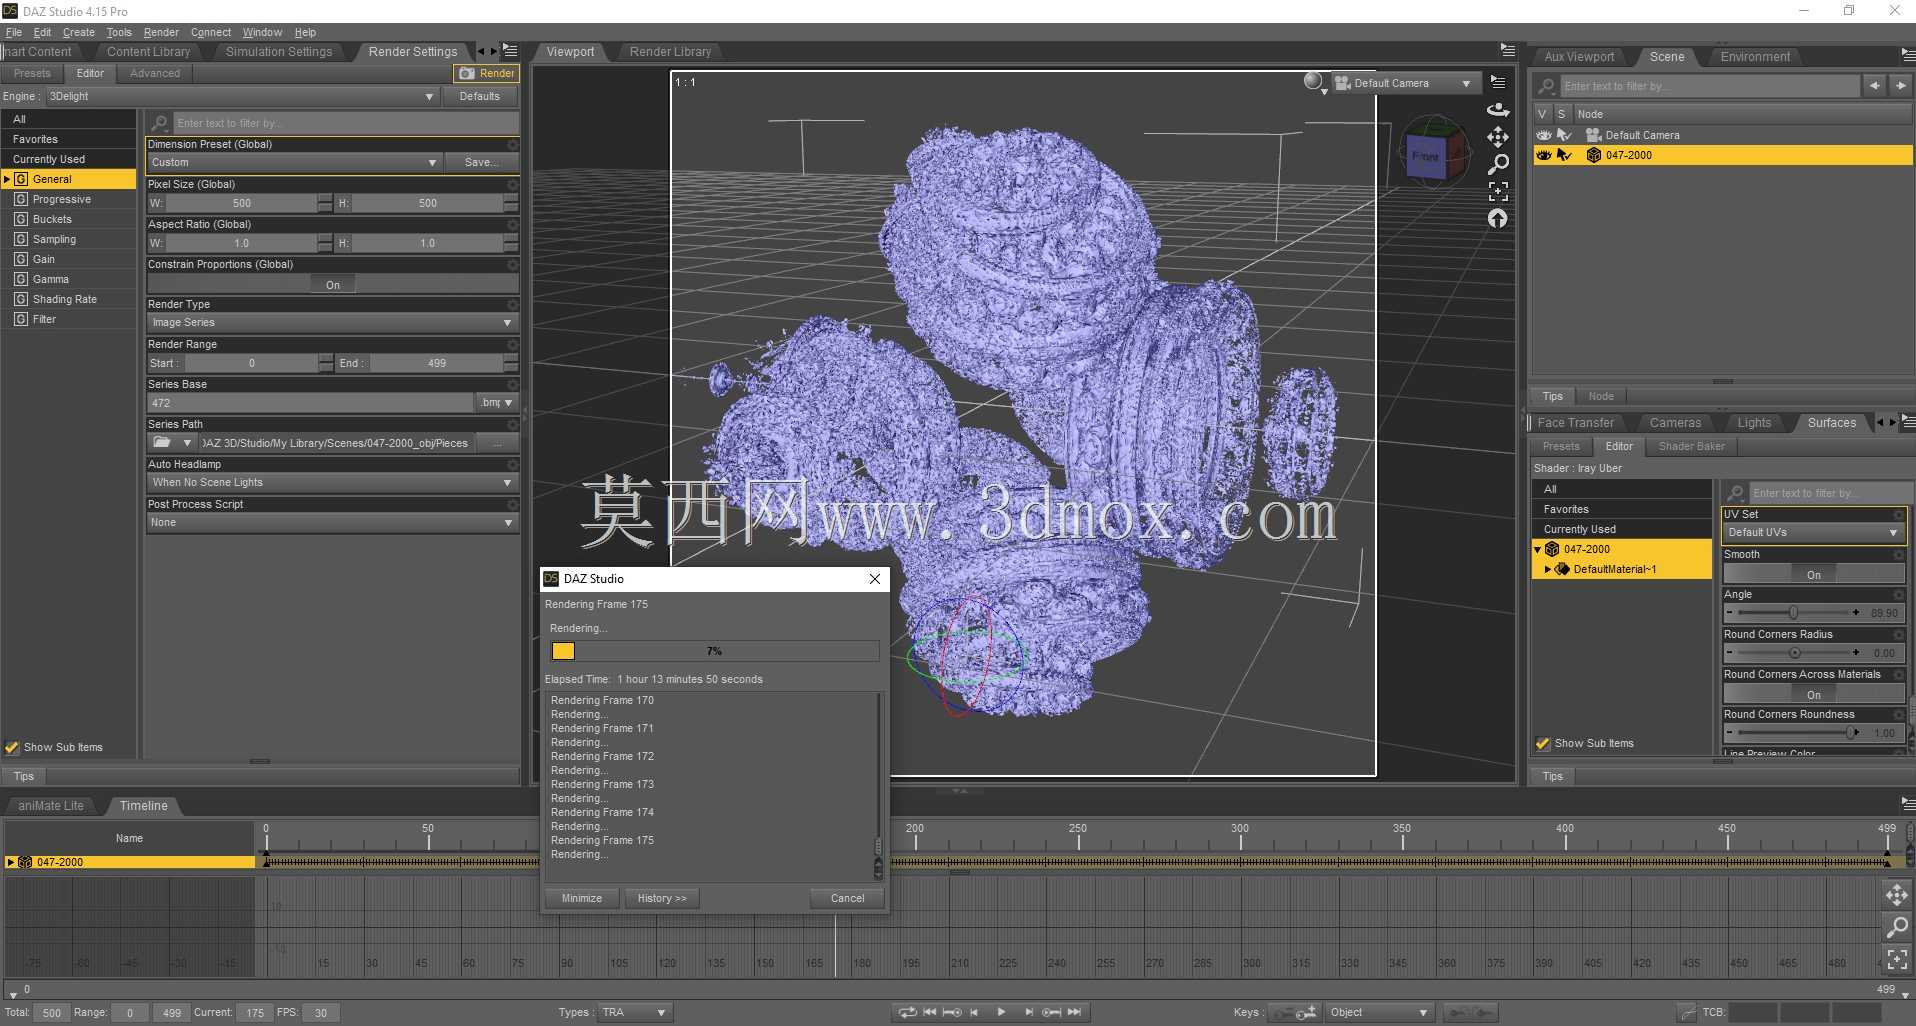Click the reset view arrow icon in viewport
This screenshot has width=1916, height=1026.
click(1497, 218)
